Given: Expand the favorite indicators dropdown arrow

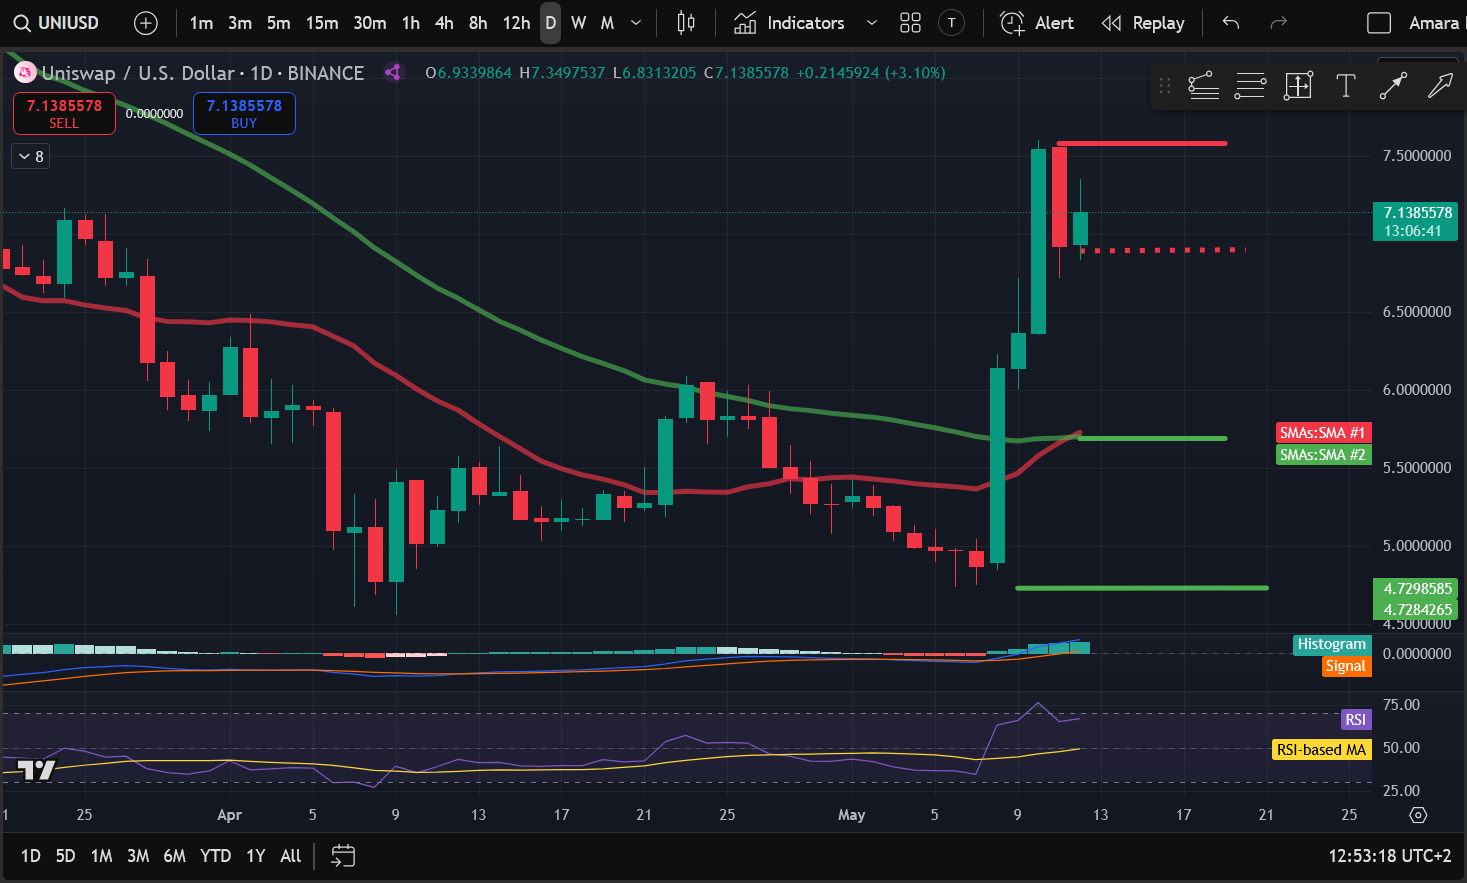Looking at the screenshot, I should pyautogui.click(x=872, y=22).
